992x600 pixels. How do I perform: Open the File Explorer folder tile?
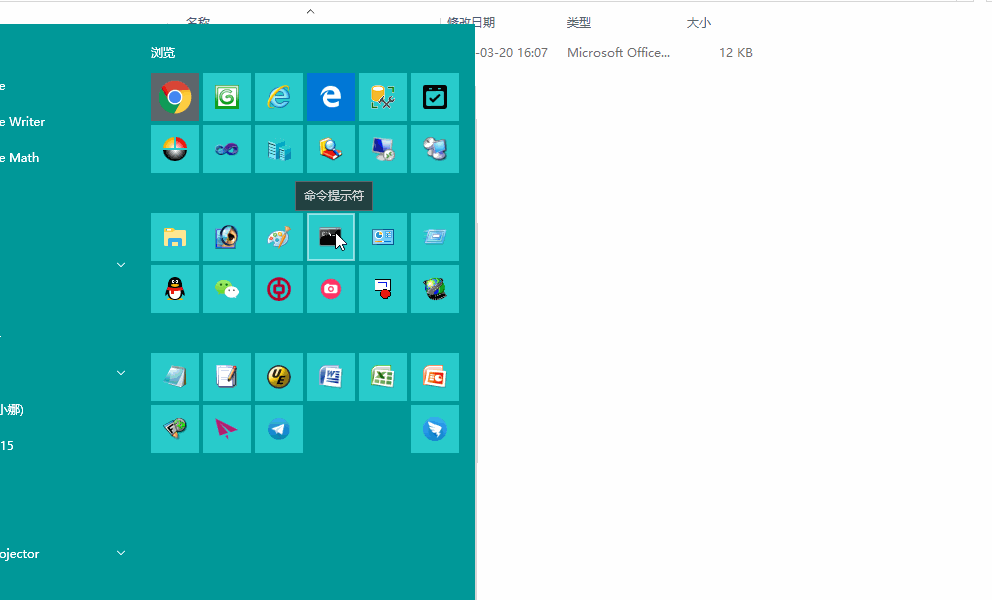pyautogui.click(x=175, y=237)
